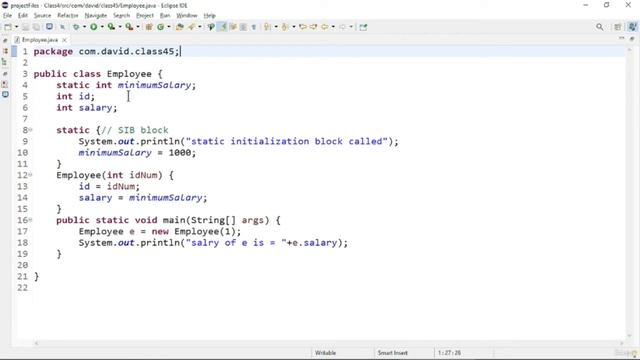Image resolution: width=640 pixels, height=360 pixels.
Task: Toggle Java editor breadcrumb icon
Action: (211, 27)
